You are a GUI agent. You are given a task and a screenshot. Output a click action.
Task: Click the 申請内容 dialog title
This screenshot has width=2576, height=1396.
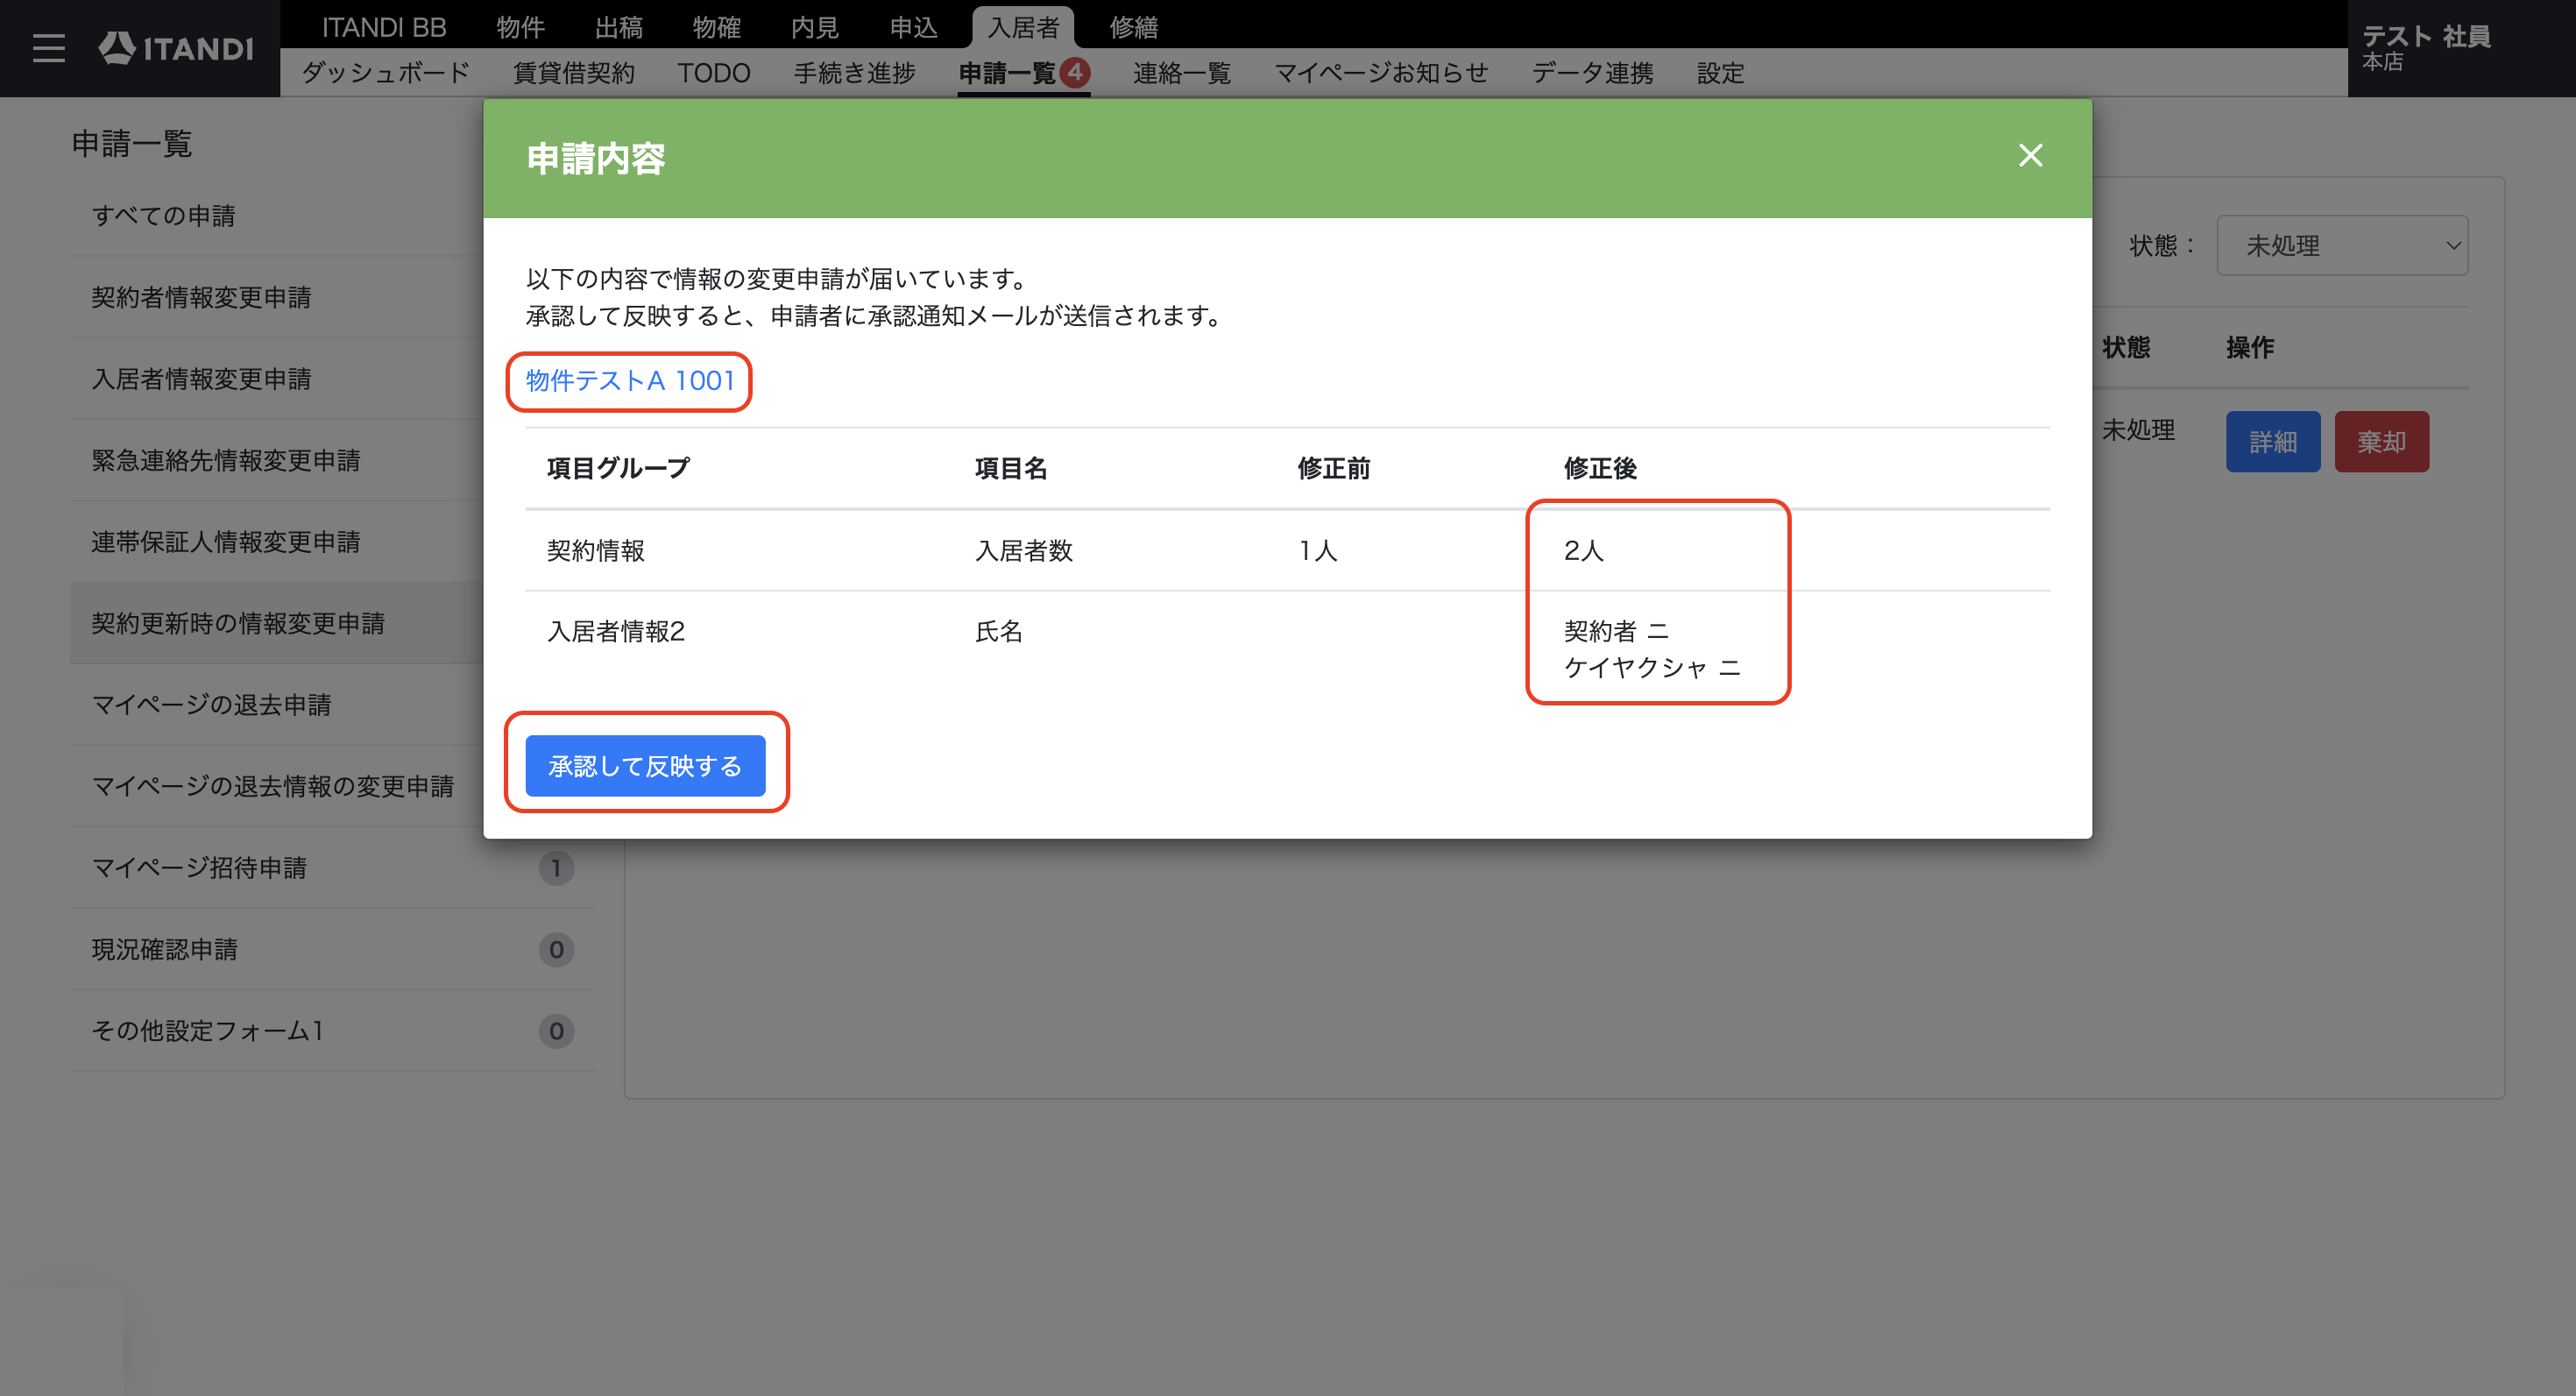(596, 158)
